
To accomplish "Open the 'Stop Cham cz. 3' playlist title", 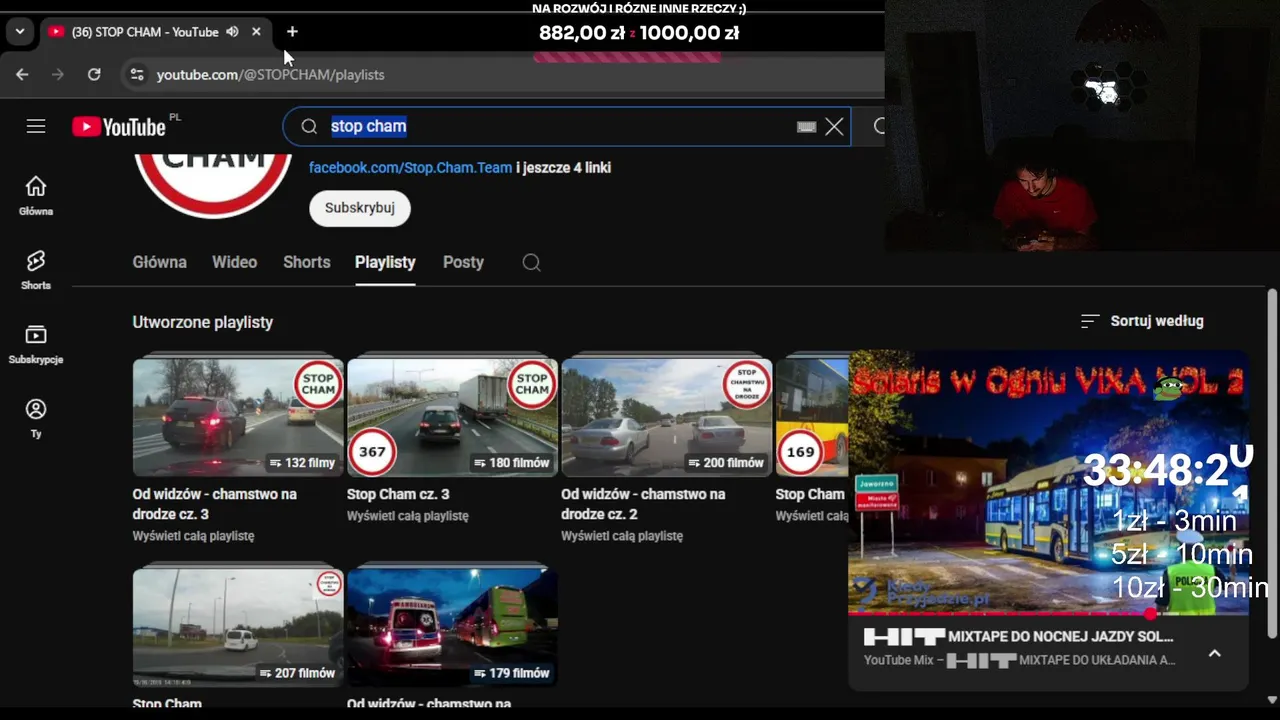I will (x=398, y=494).
